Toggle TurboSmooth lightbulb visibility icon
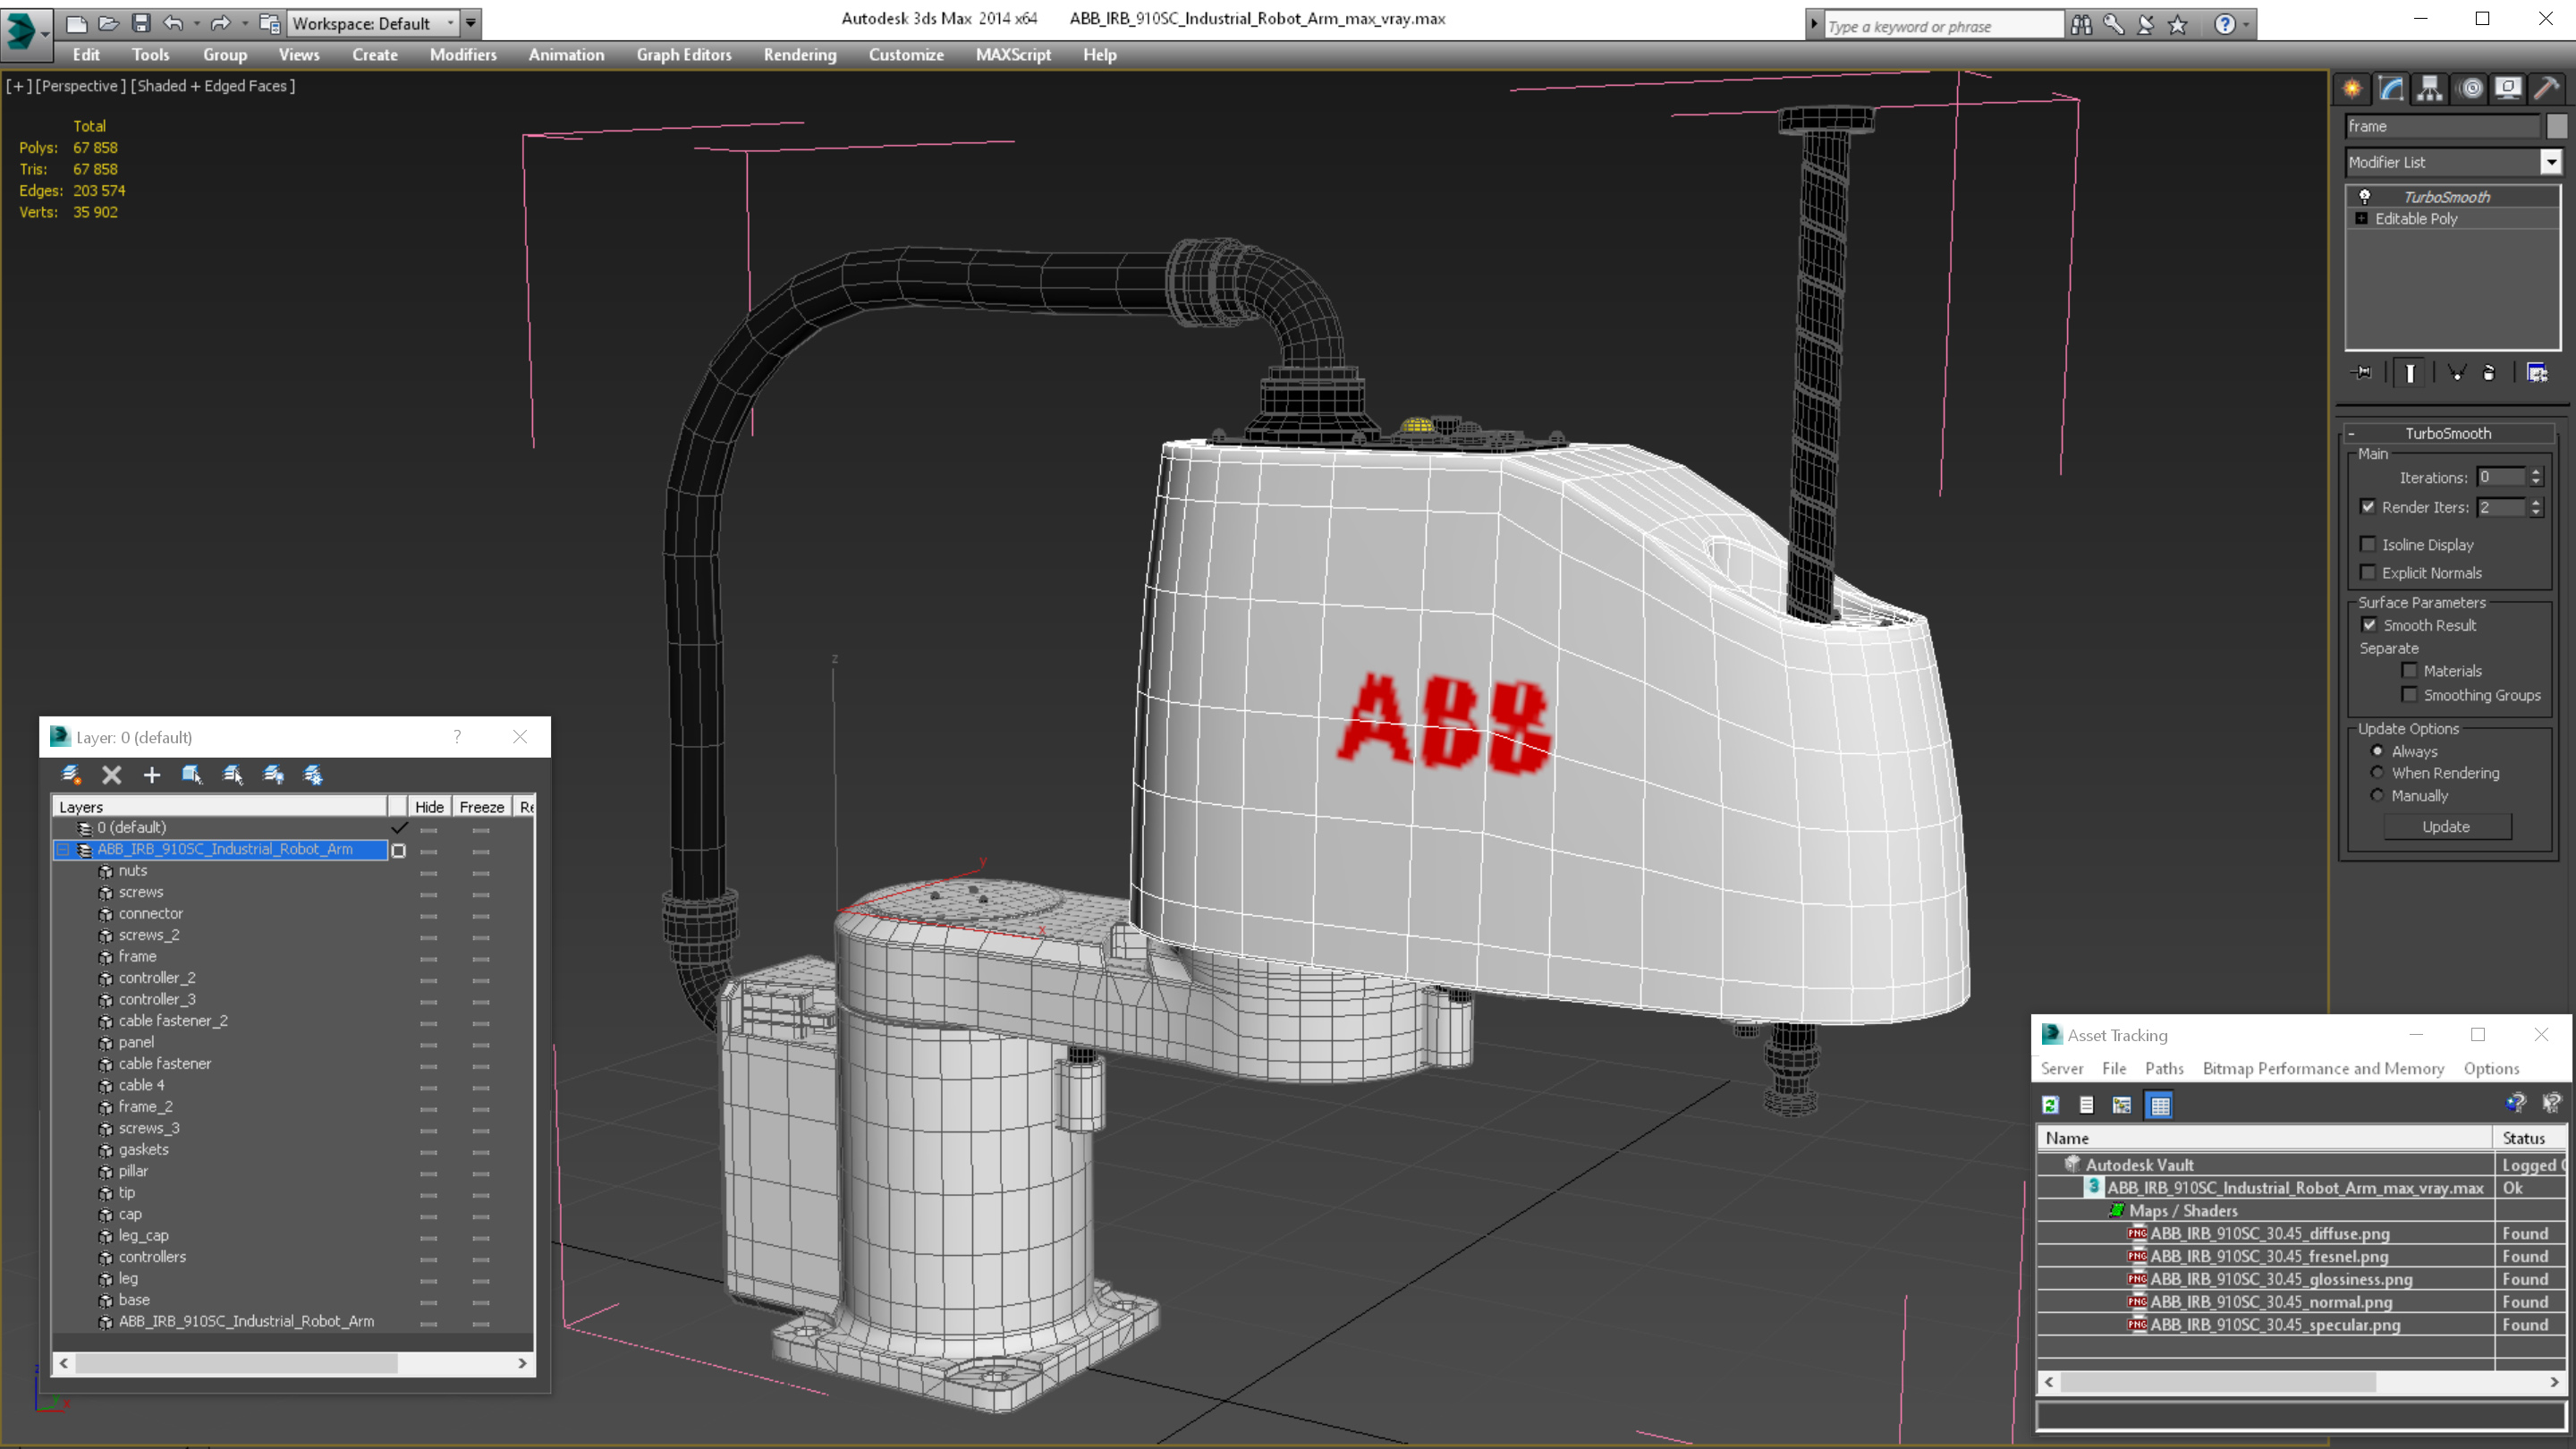Screen dimensions: 2576x1449 2365,196
